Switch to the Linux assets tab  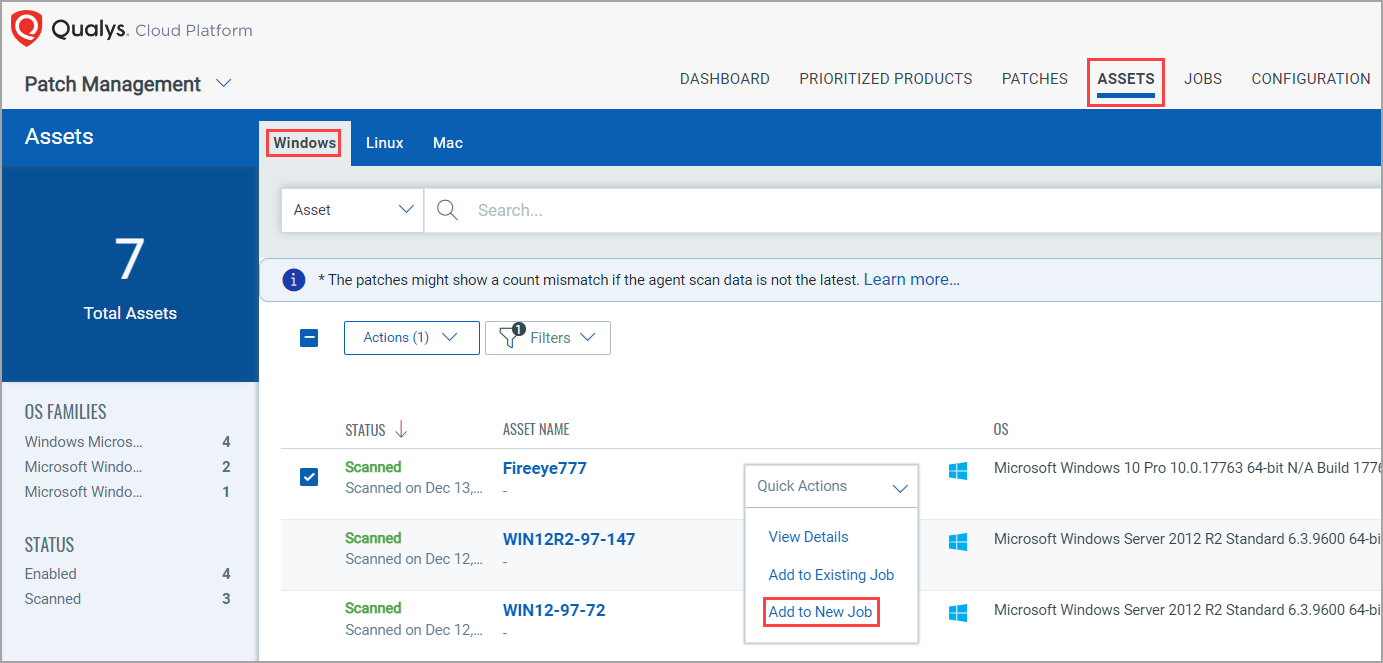point(385,143)
